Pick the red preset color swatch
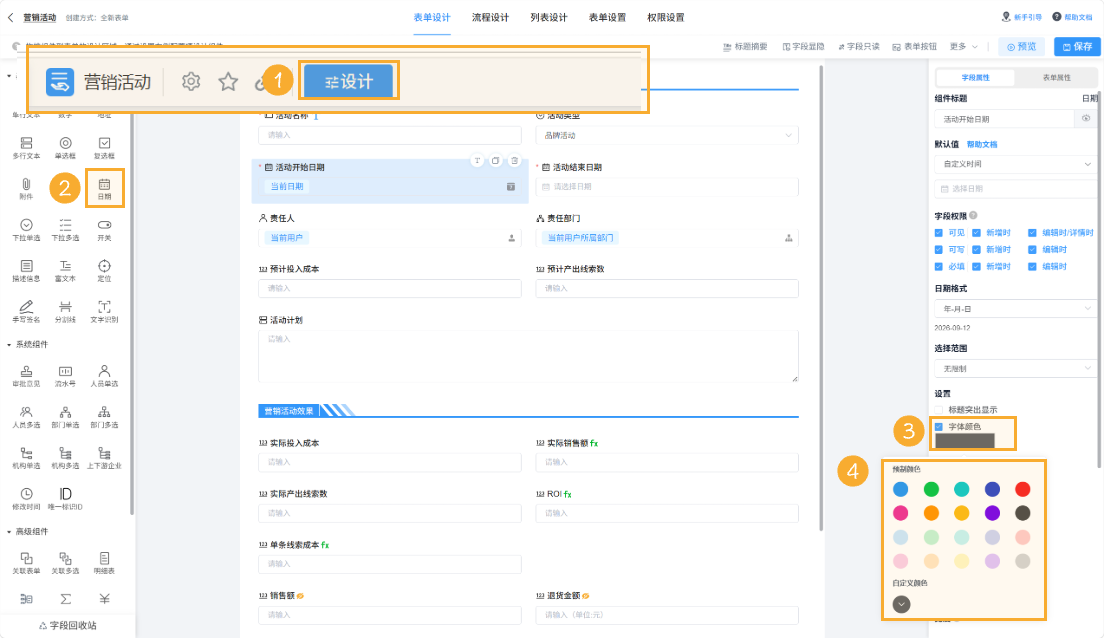The image size is (1104, 638). 1022,489
